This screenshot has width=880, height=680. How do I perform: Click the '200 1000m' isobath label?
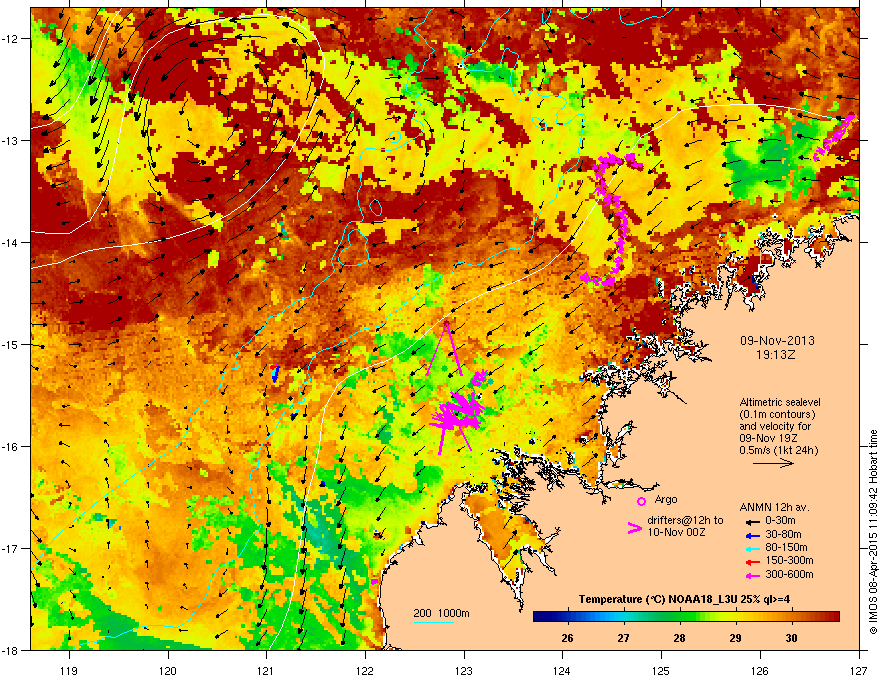tap(441, 613)
